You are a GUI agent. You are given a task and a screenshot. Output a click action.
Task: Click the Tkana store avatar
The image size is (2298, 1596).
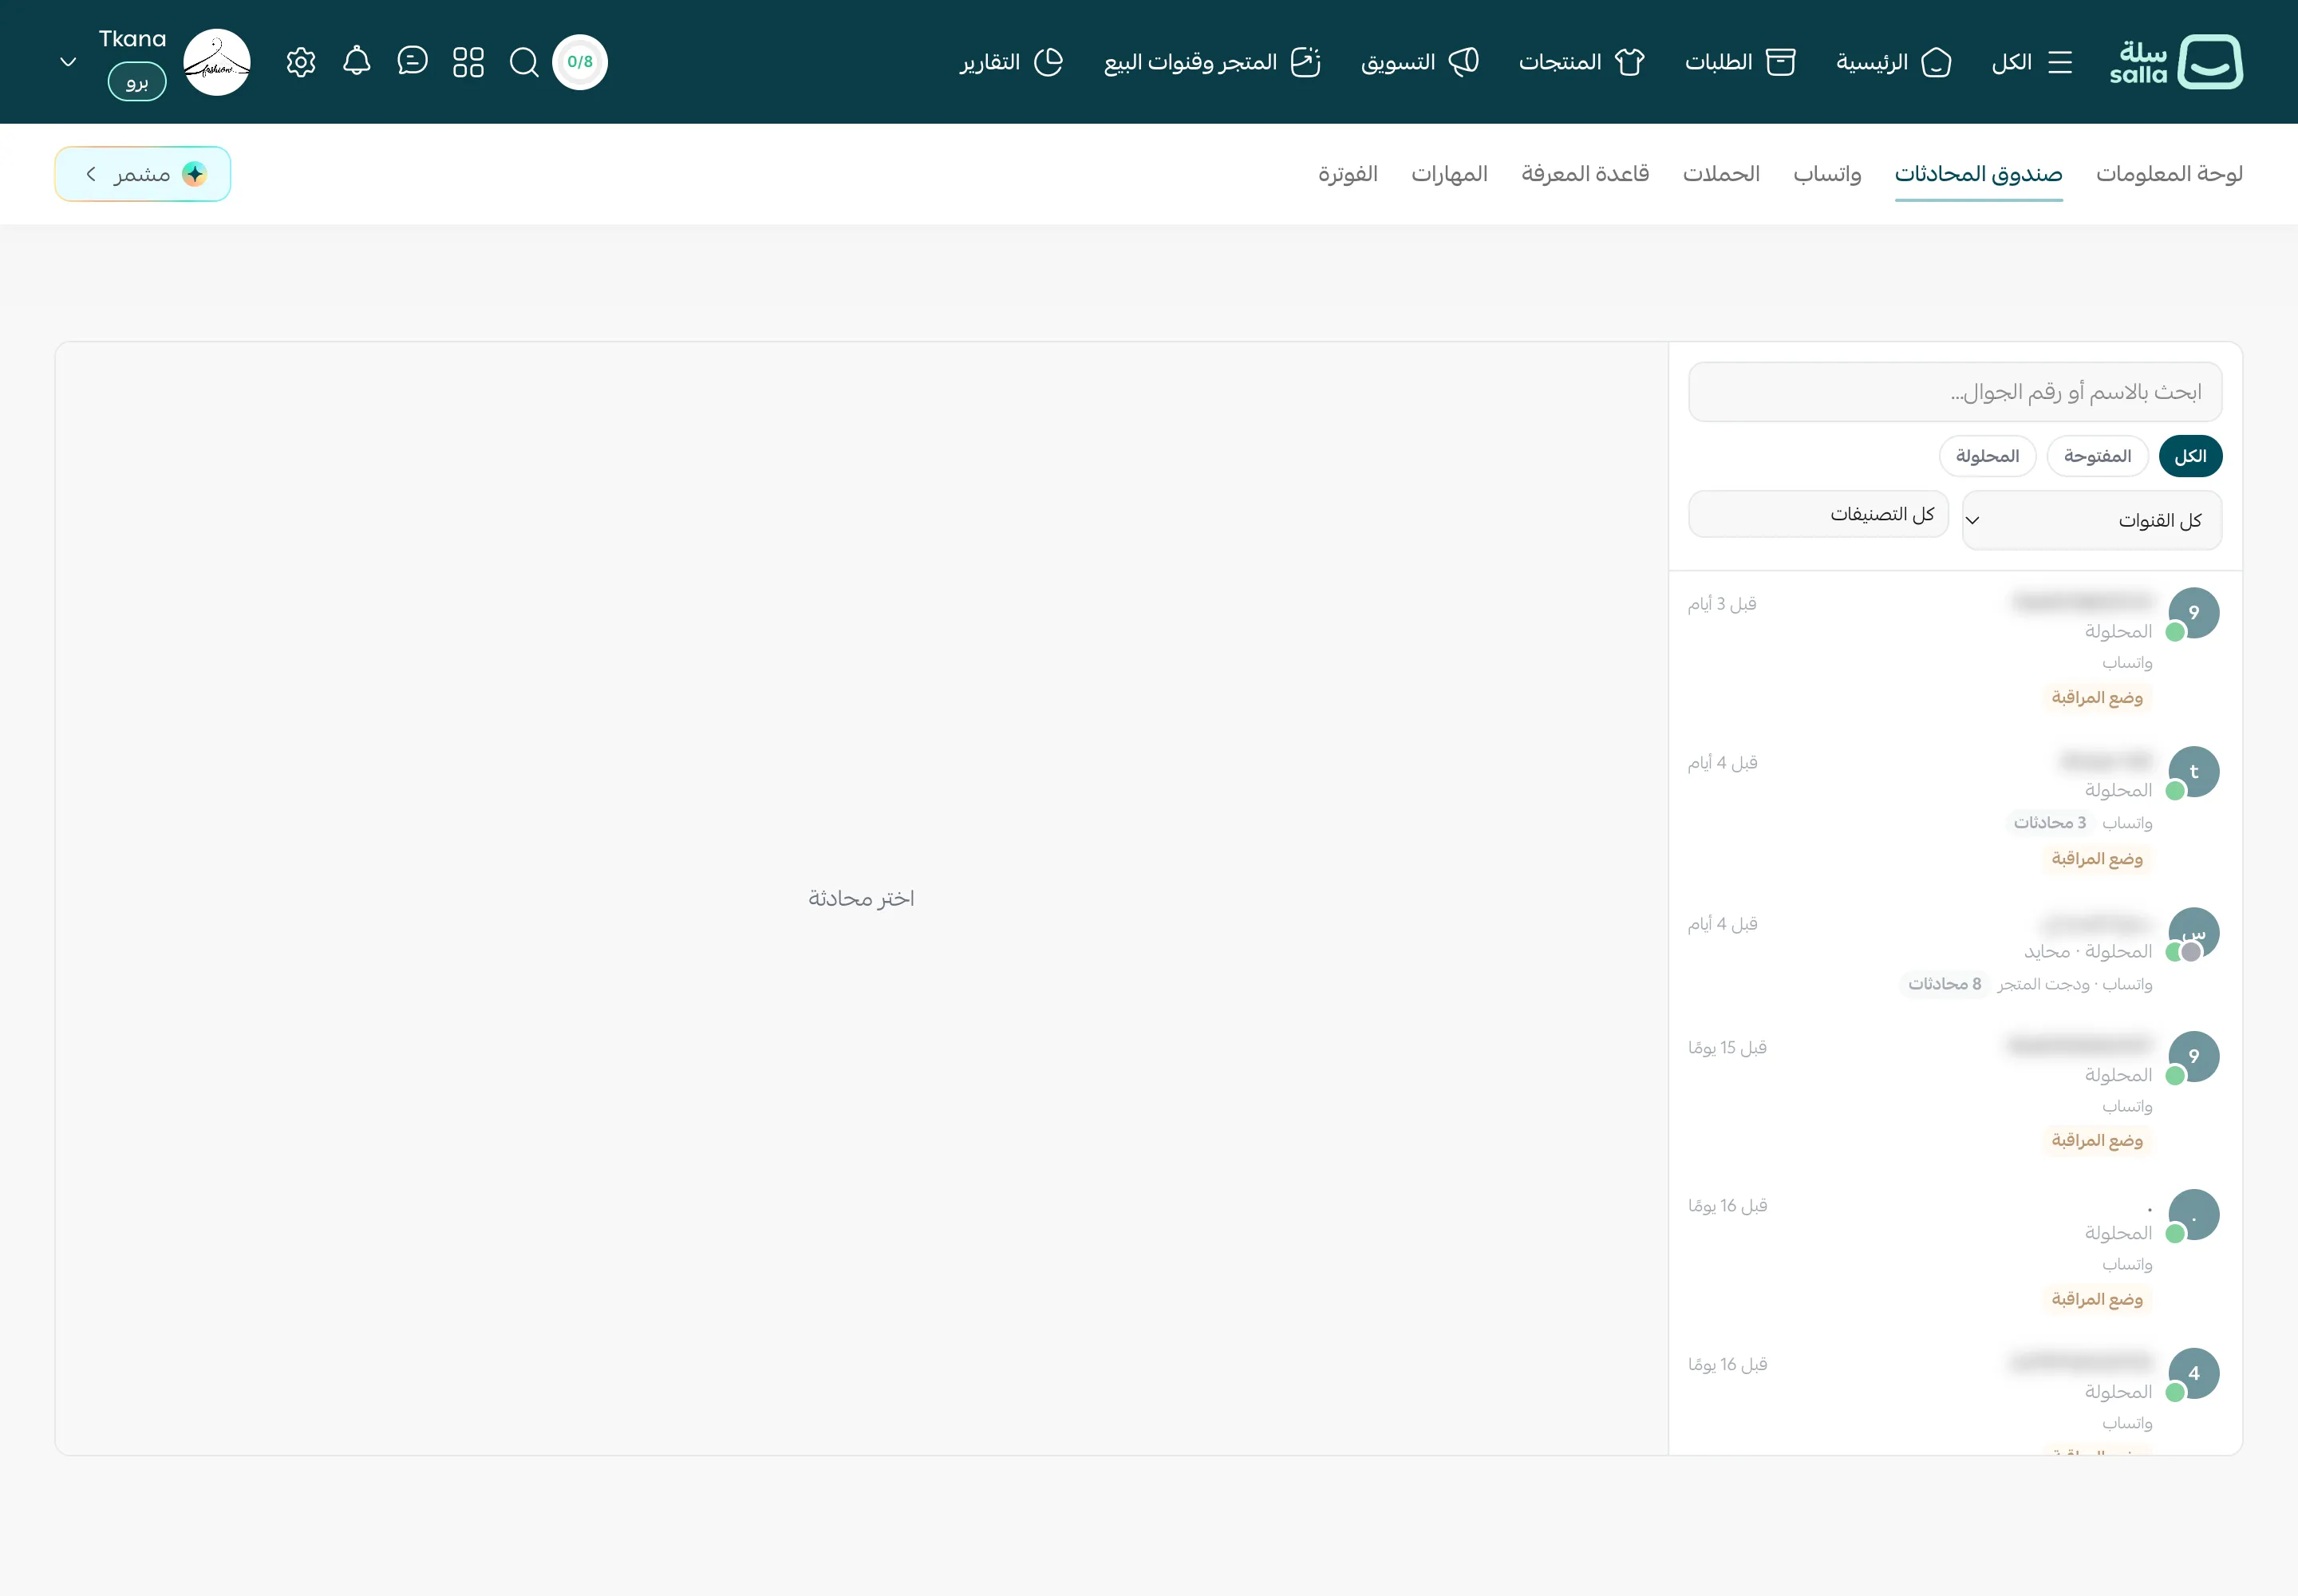pyautogui.click(x=217, y=62)
